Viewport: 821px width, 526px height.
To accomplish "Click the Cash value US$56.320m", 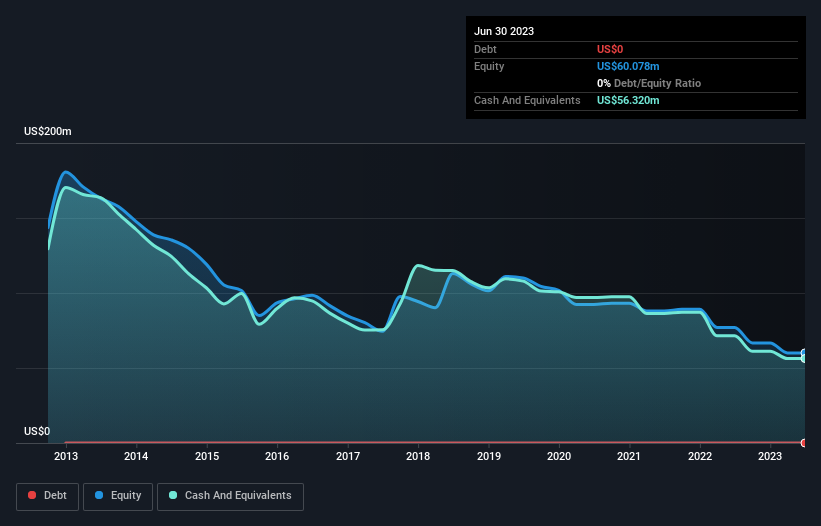I will pyautogui.click(x=628, y=100).
